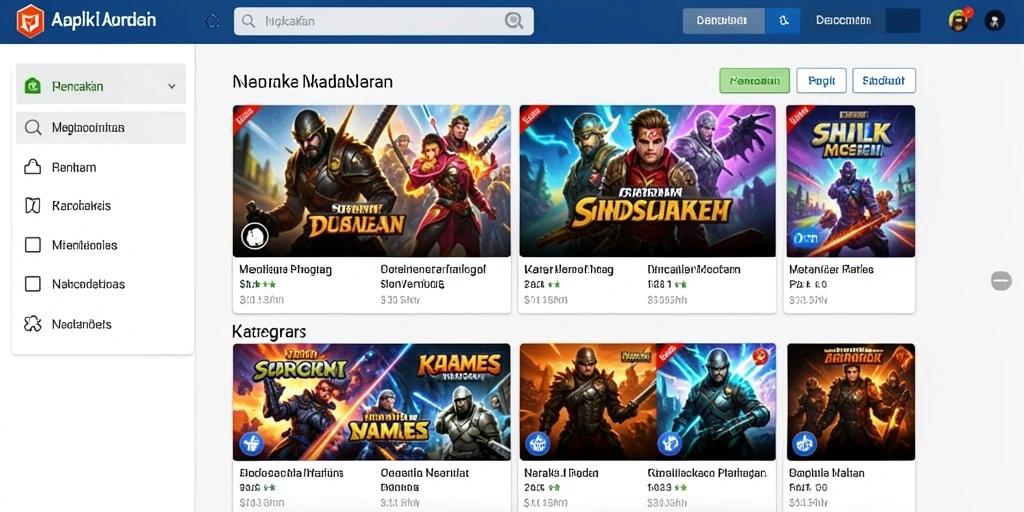Image resolution: width=1024 pixels, height=512 pixels.
Task: Open the dark user profile avatar
Action: pyautogui.click(x=995, y=21)
